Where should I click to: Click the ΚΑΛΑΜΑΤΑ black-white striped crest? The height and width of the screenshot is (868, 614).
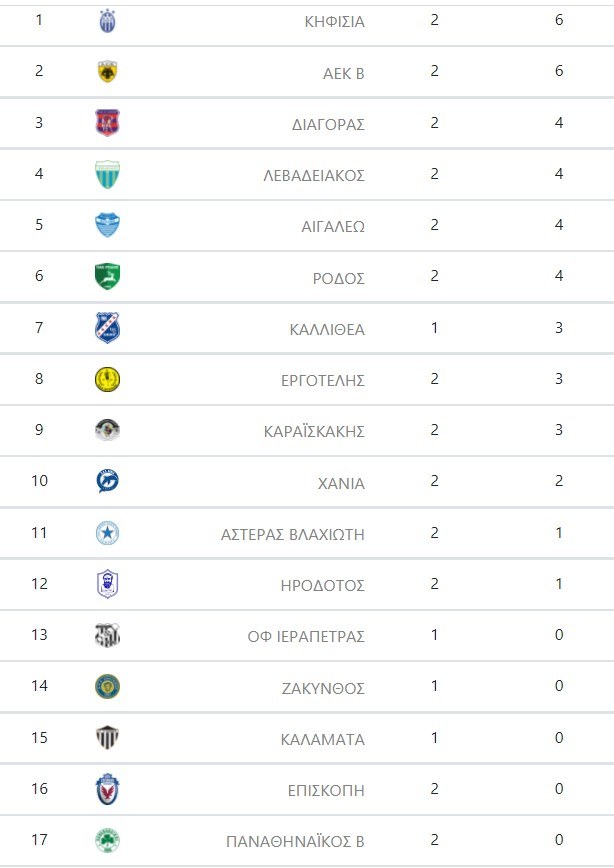click(107, 738)
